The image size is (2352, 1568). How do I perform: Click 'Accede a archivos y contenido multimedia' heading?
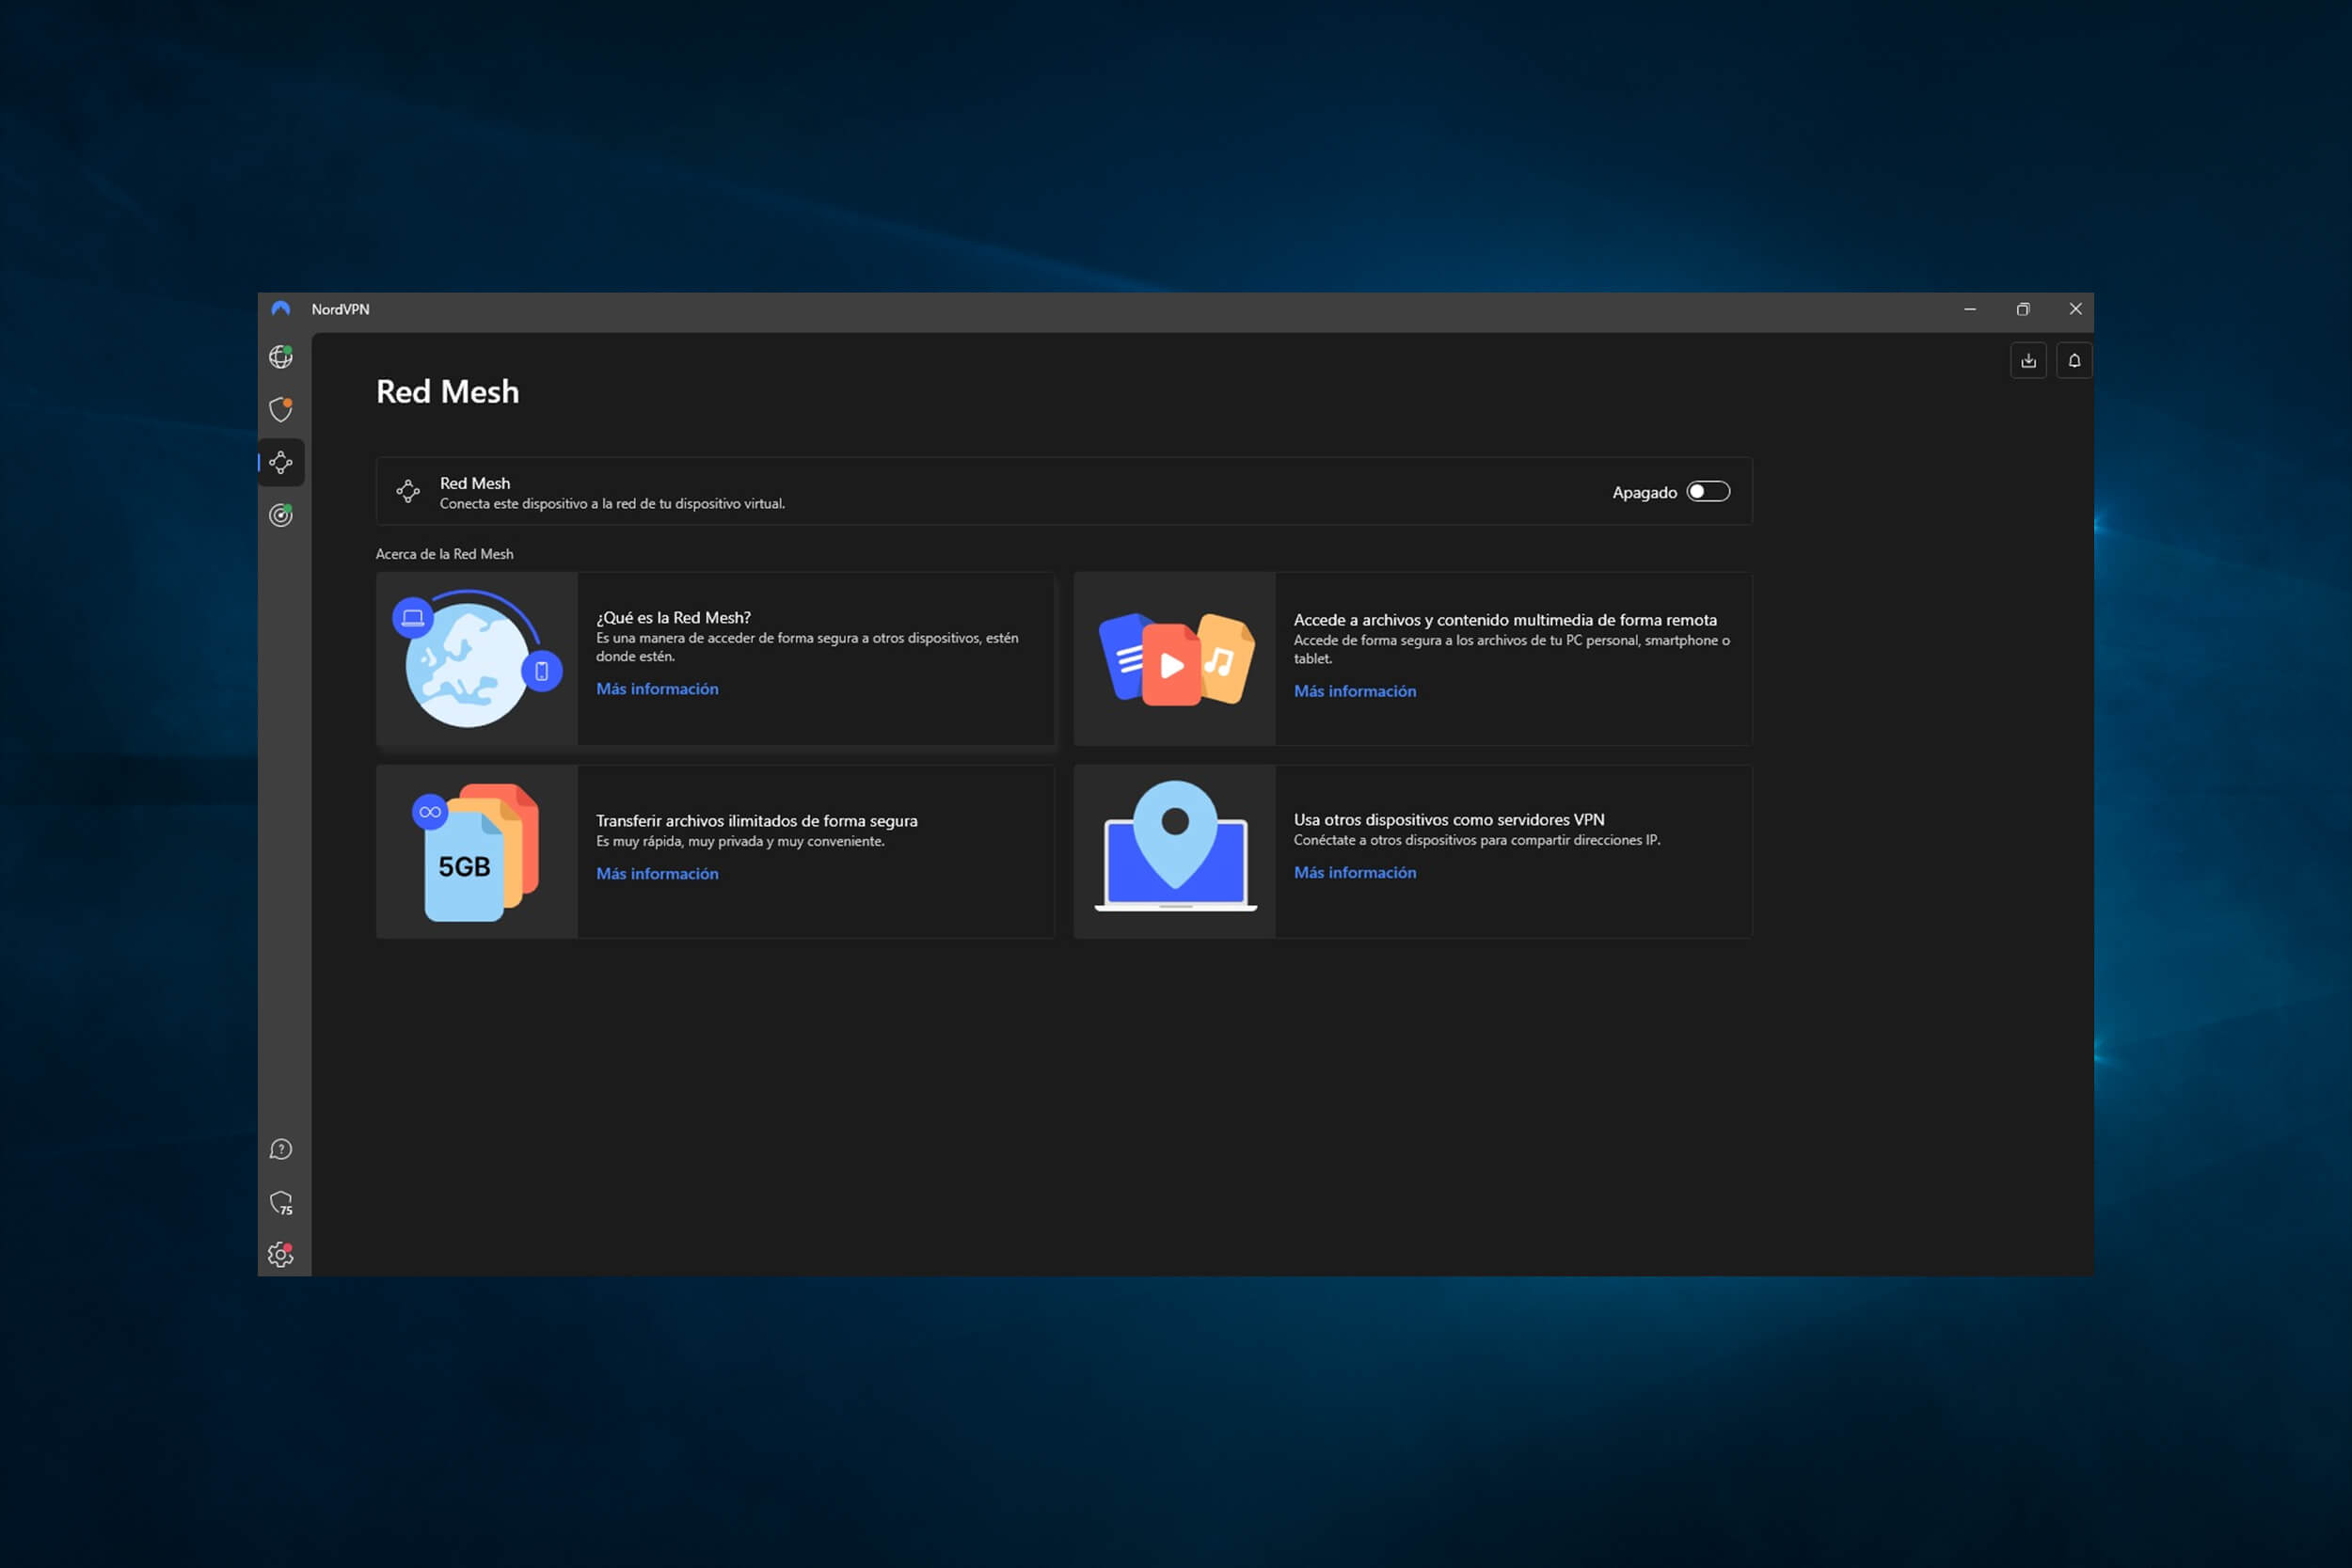pyautogui.click(x=1505, y=620)
